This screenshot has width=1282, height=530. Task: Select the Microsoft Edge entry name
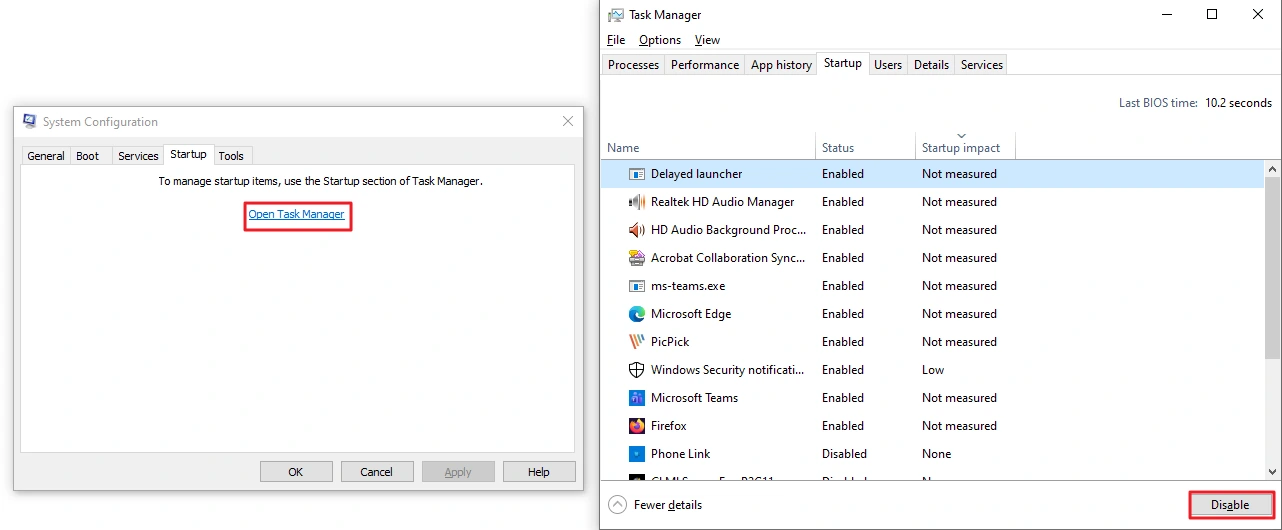pos(691,314)
